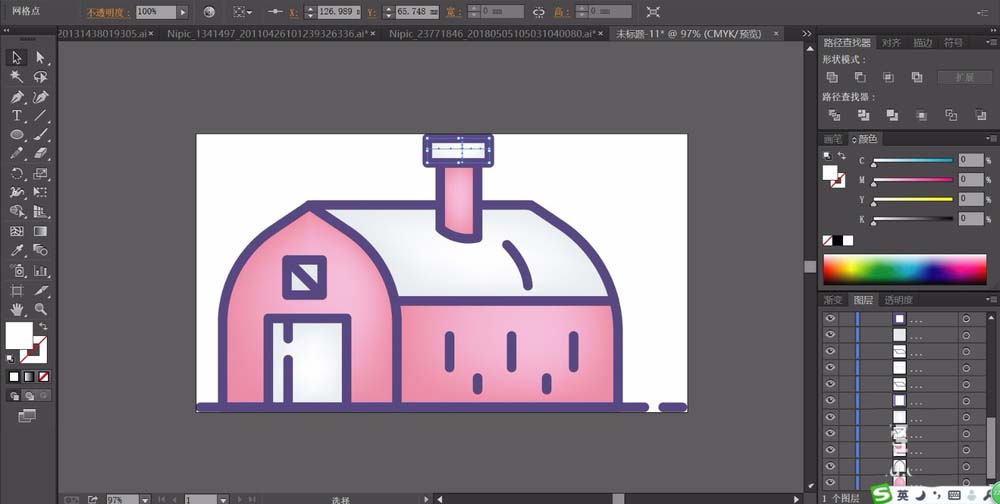1000x504 pixels.
Task: Pick the Magic Wand tool
Action: (17, 77)
